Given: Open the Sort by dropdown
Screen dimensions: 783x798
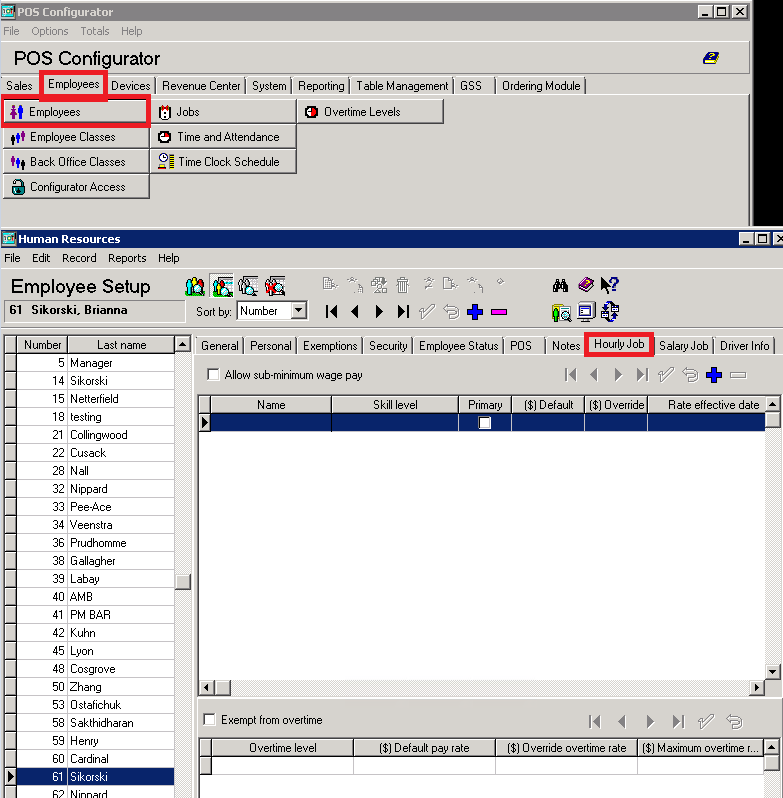Looking at the screenshot, I should [298, 311].
